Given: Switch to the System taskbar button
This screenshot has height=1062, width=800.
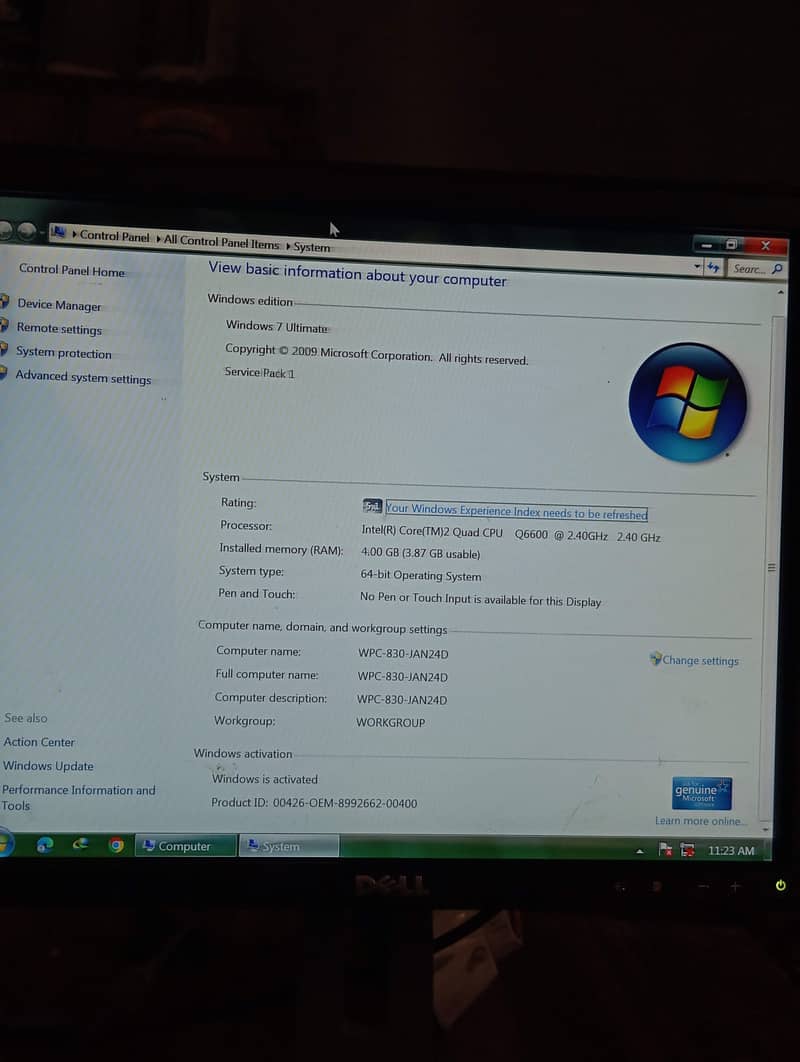Looking at the screenshot, I should [x=289, y=846].
